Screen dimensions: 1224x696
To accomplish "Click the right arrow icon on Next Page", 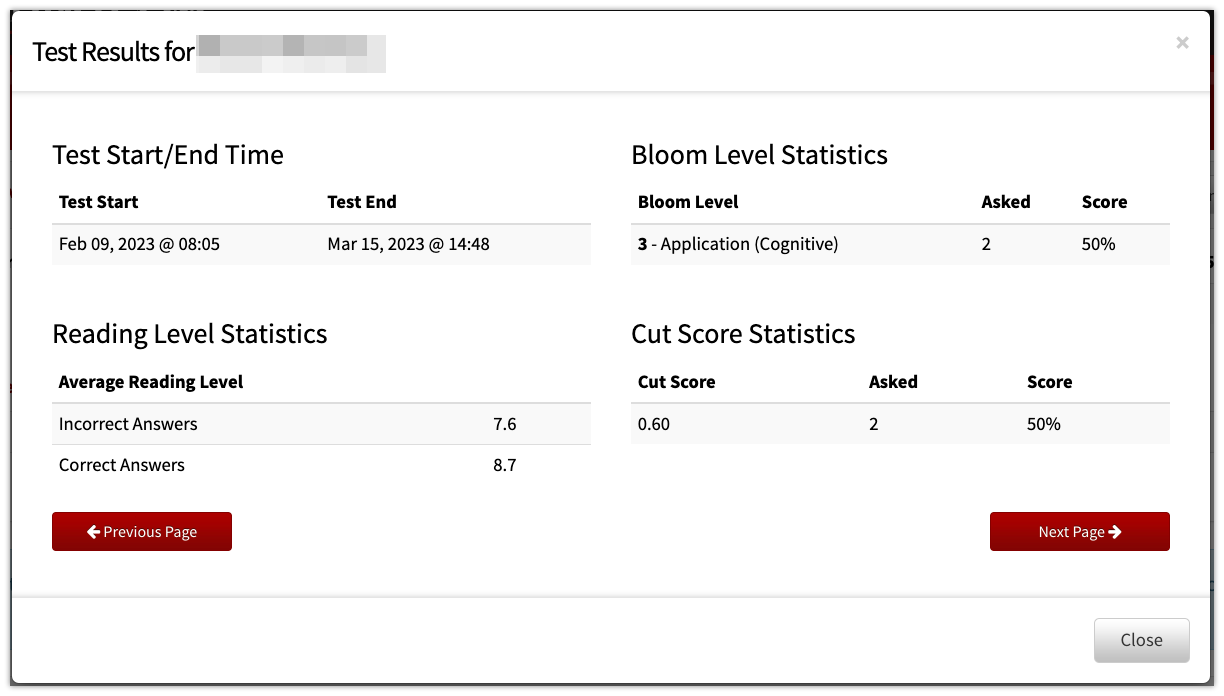I will [x=1115, y=532].
